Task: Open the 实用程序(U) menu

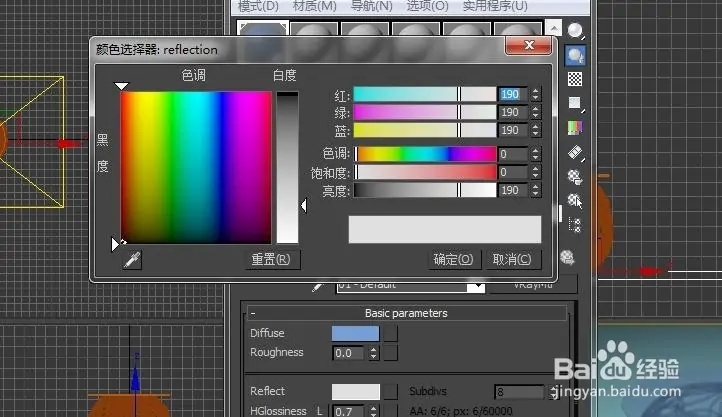Action: tap(495, 6)
